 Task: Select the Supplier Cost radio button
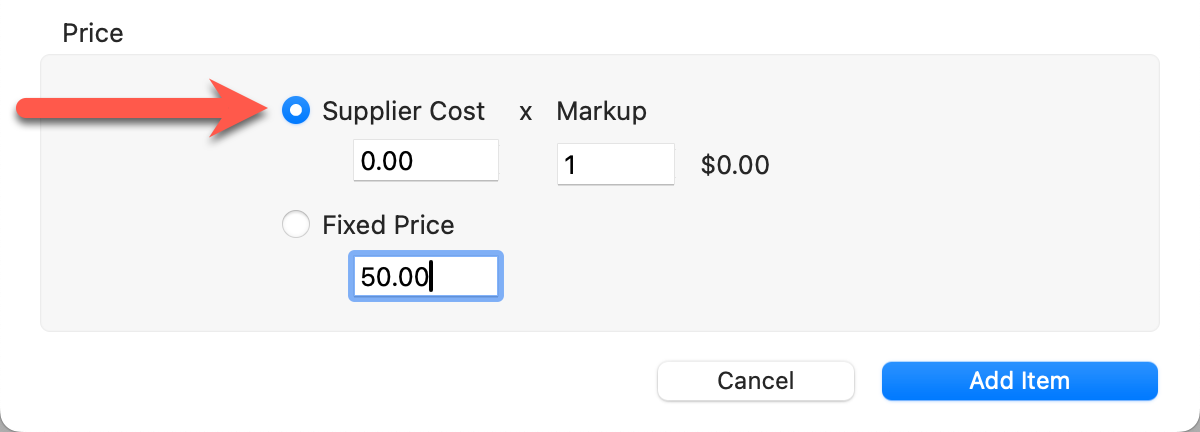coord(297,111)
